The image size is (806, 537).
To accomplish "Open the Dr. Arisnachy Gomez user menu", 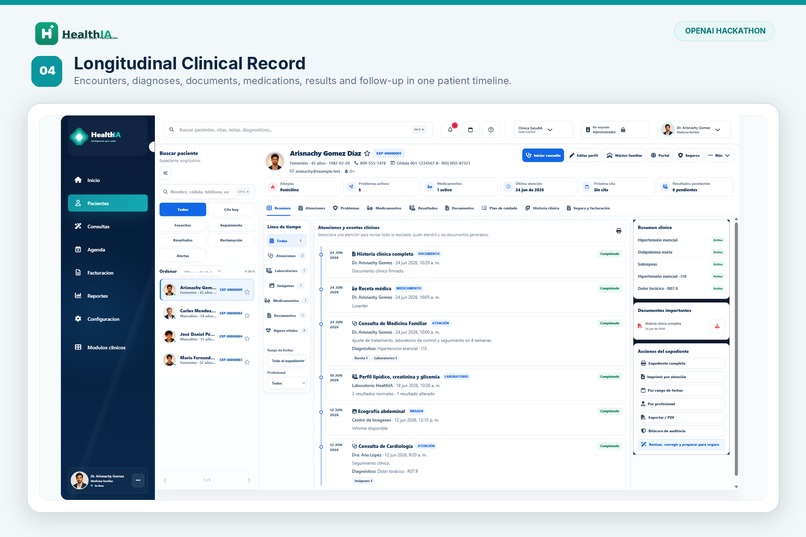I will [693, 129].
